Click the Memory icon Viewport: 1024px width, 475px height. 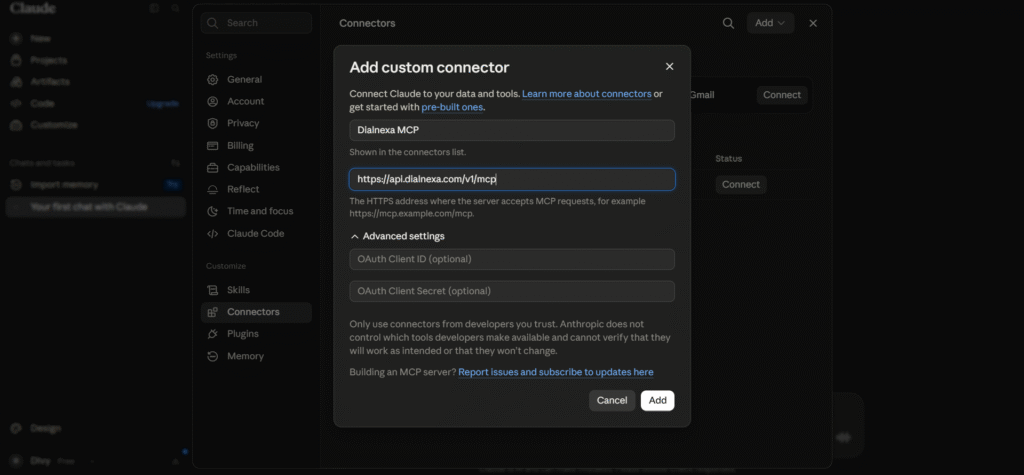pyautogui.click(x=212, y=356)
